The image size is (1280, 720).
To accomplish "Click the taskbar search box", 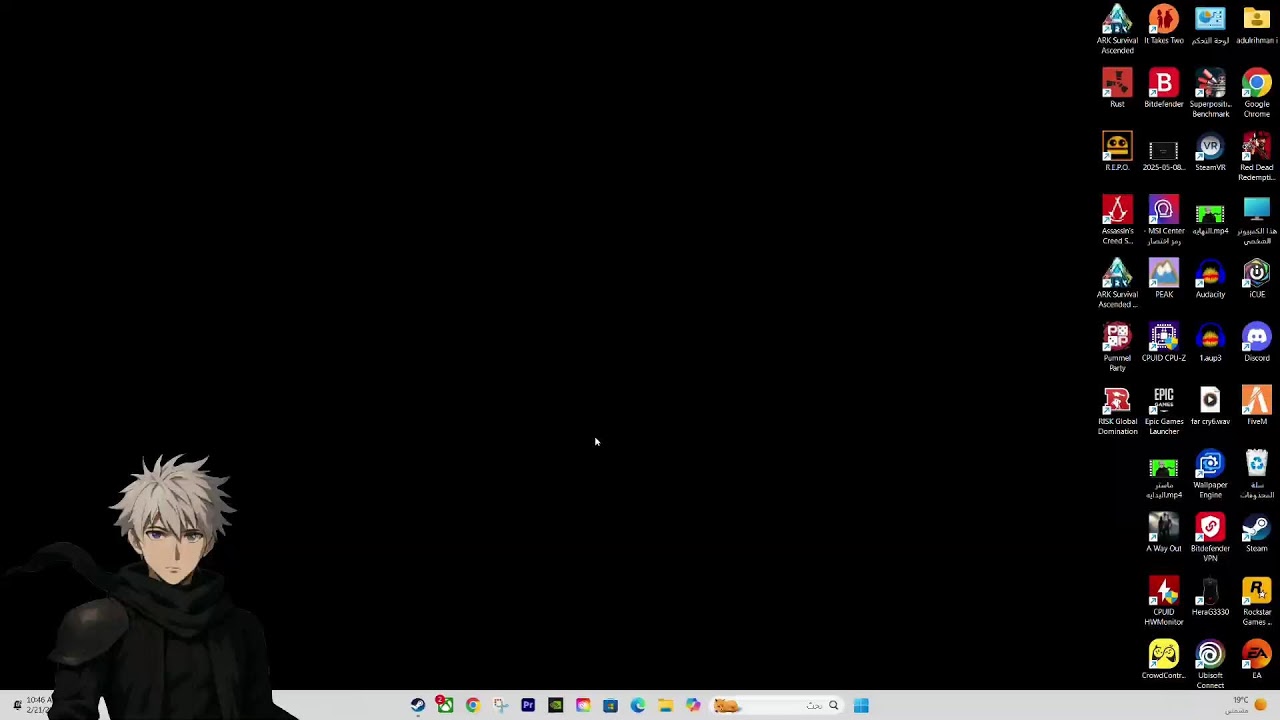I will [x=777, y=705].
